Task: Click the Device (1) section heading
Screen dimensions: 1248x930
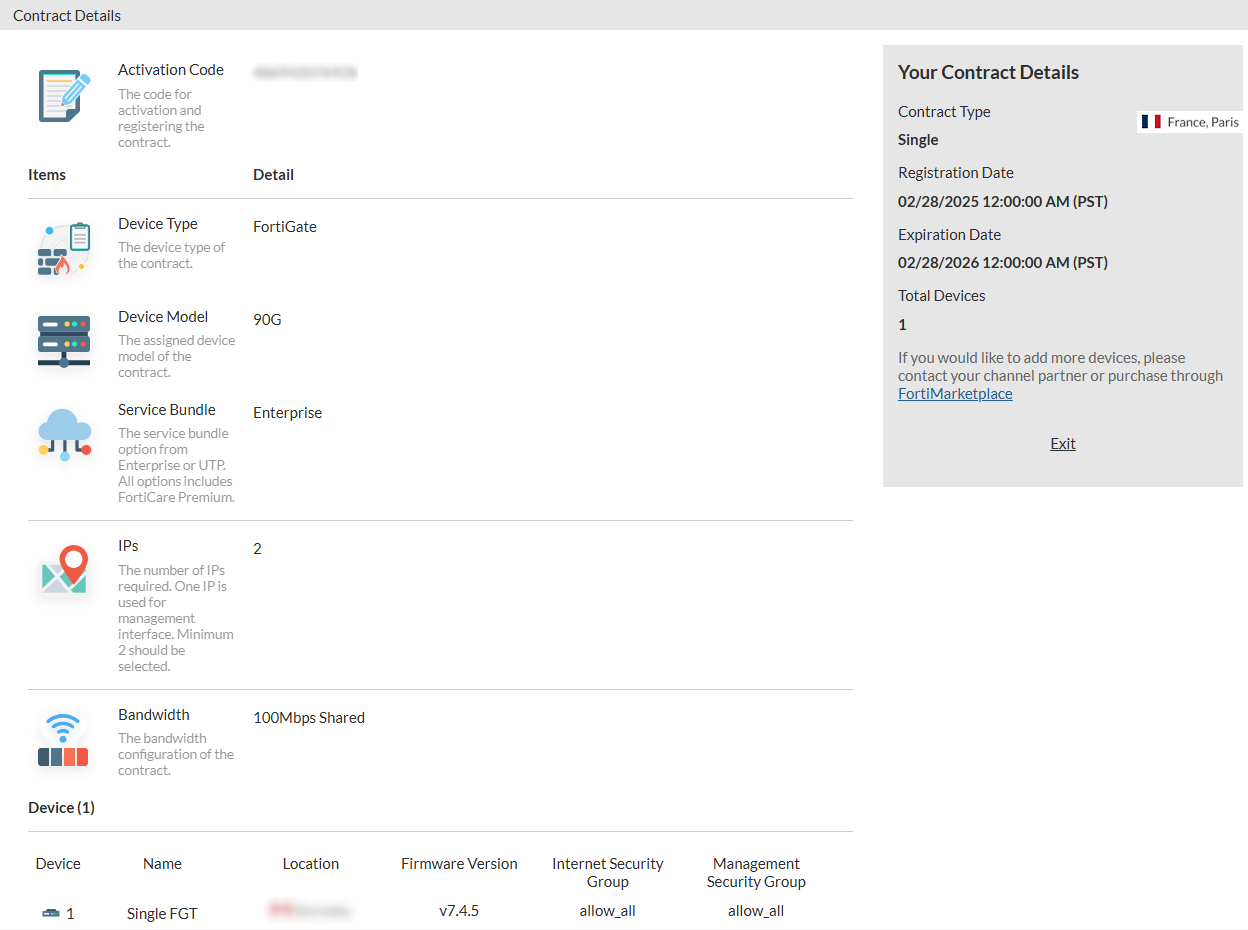Action: pyautogui.click(x=61, y=808)
